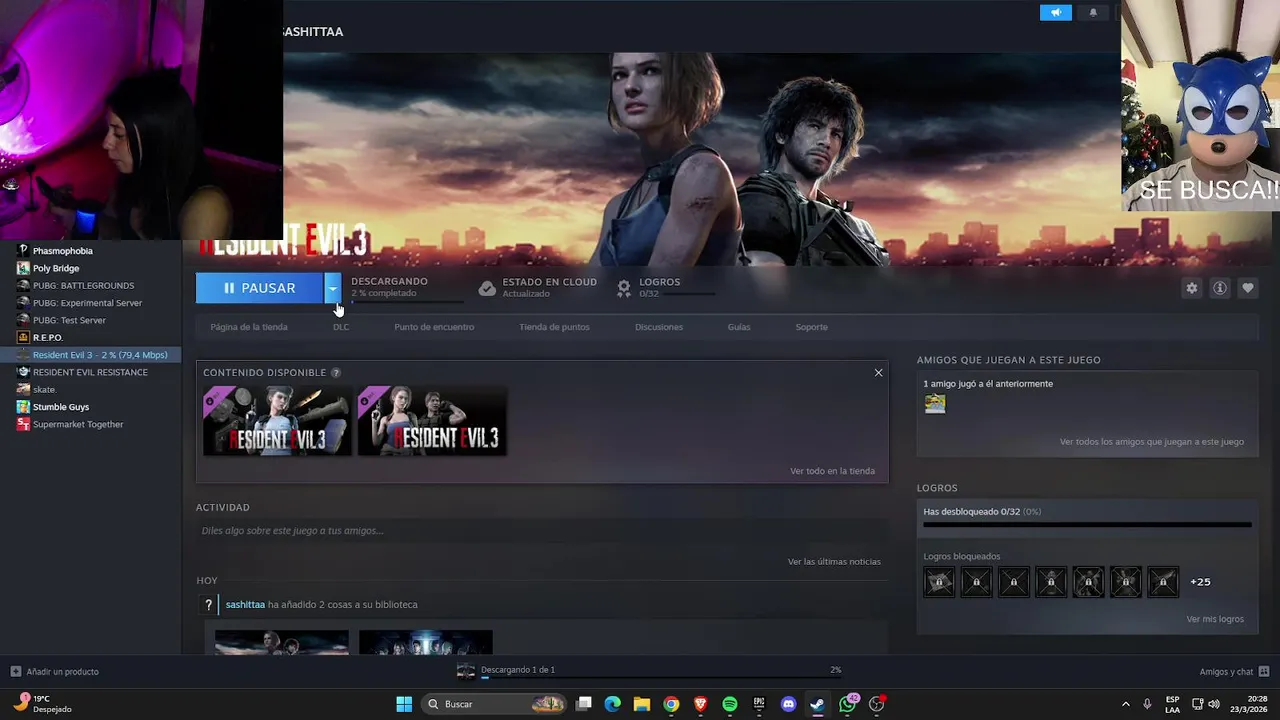Close the Contenido Disponible panel
Viewport: 1280px width, 720px height.
pos(878,373)
